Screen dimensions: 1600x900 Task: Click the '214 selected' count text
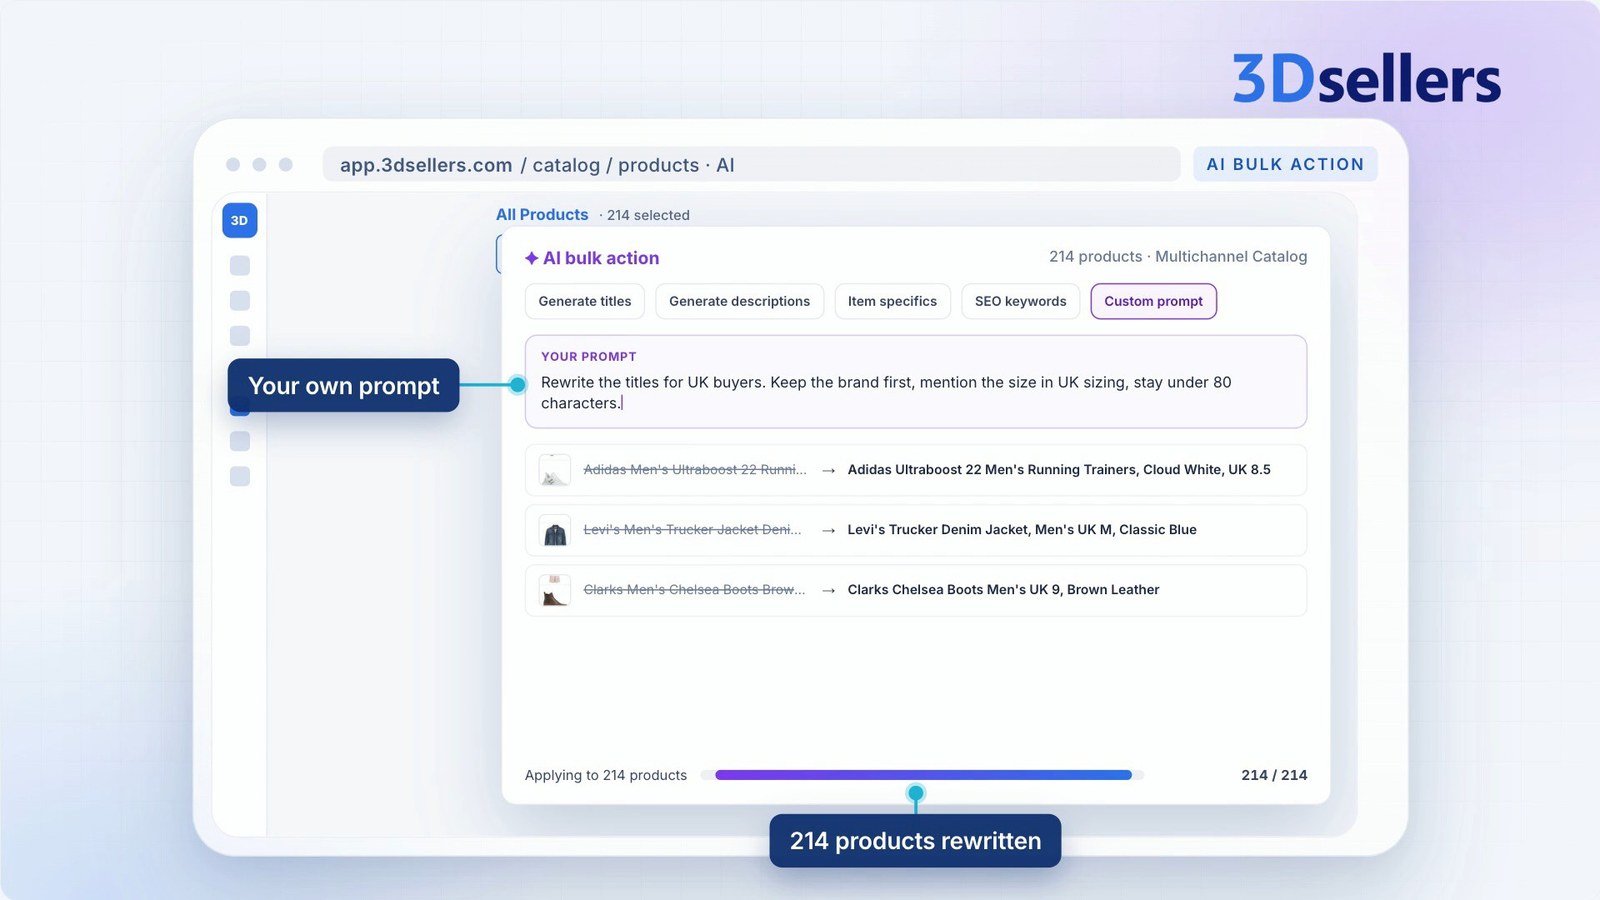pyautogui.click(x=648, y=215)
